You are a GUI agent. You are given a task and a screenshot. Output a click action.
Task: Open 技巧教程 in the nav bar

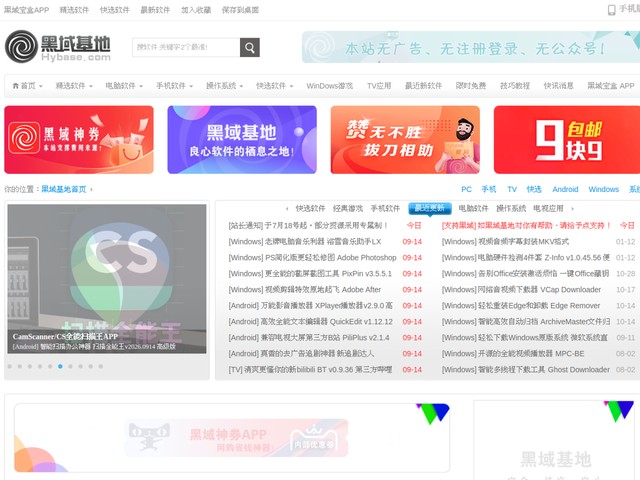515,86
